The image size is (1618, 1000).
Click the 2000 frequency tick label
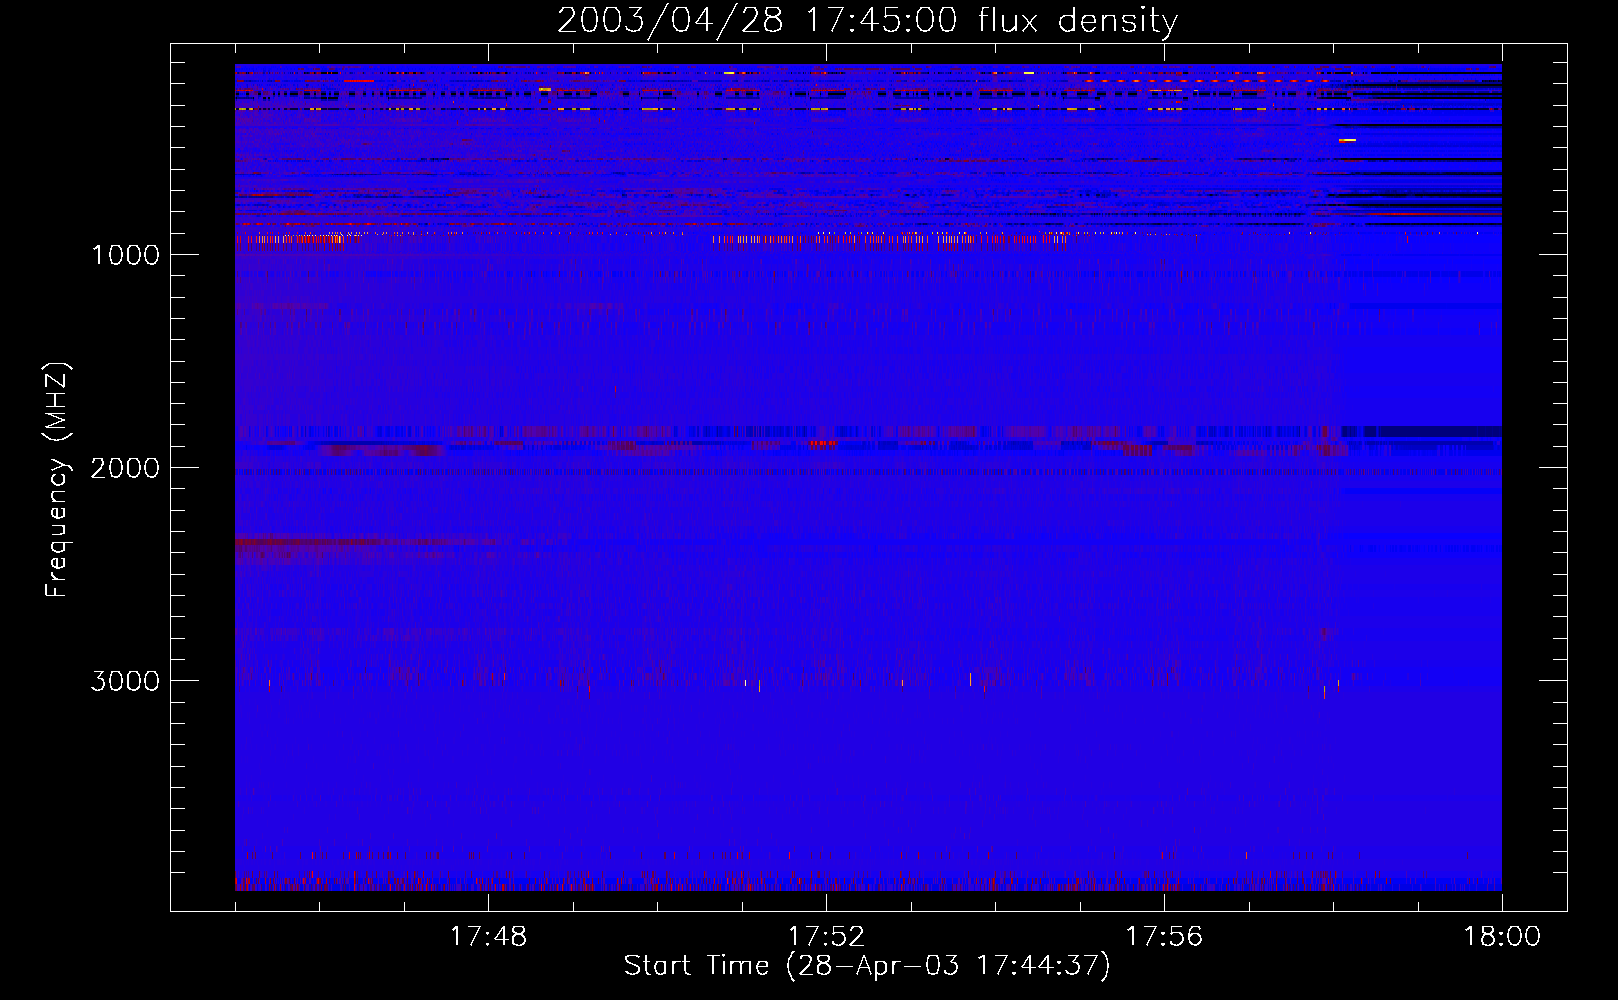click(x=125, y=468)
